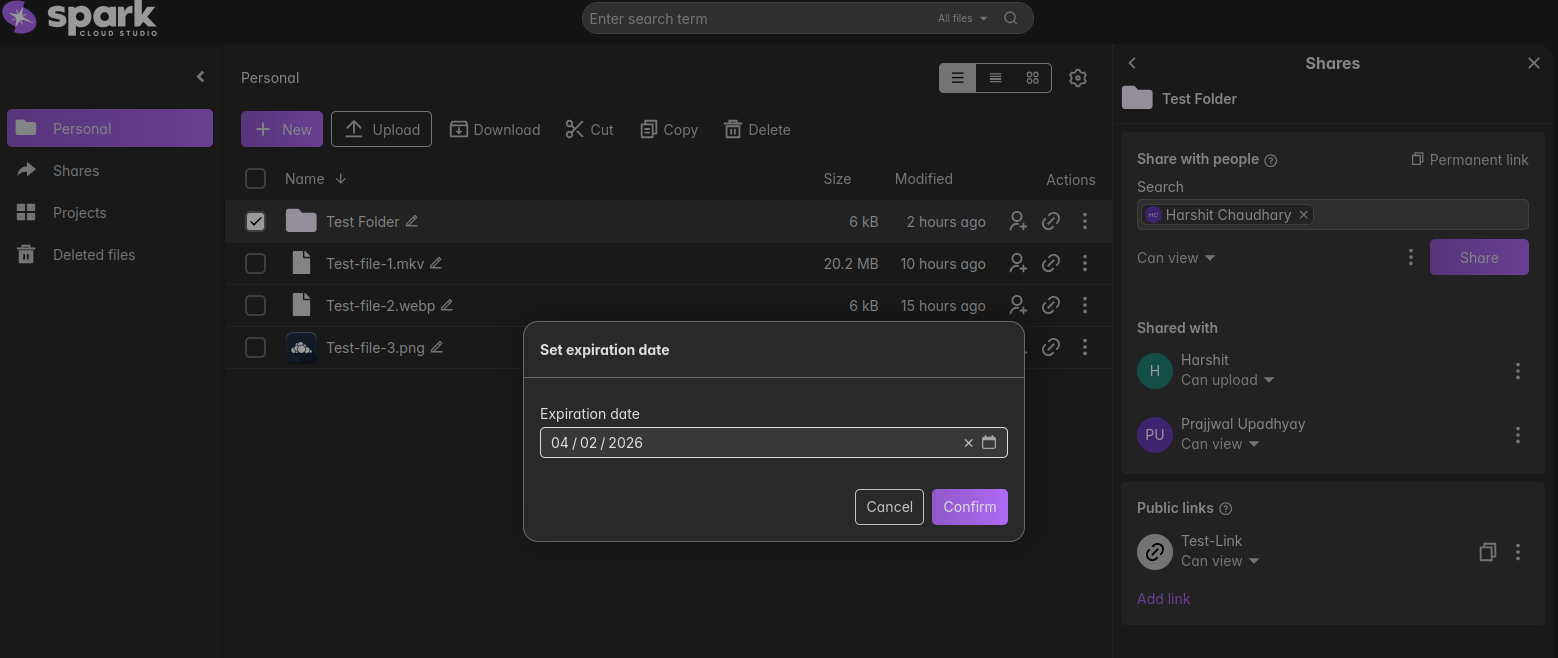Click the Add link hyperlink

click(x=1163, y=599)
